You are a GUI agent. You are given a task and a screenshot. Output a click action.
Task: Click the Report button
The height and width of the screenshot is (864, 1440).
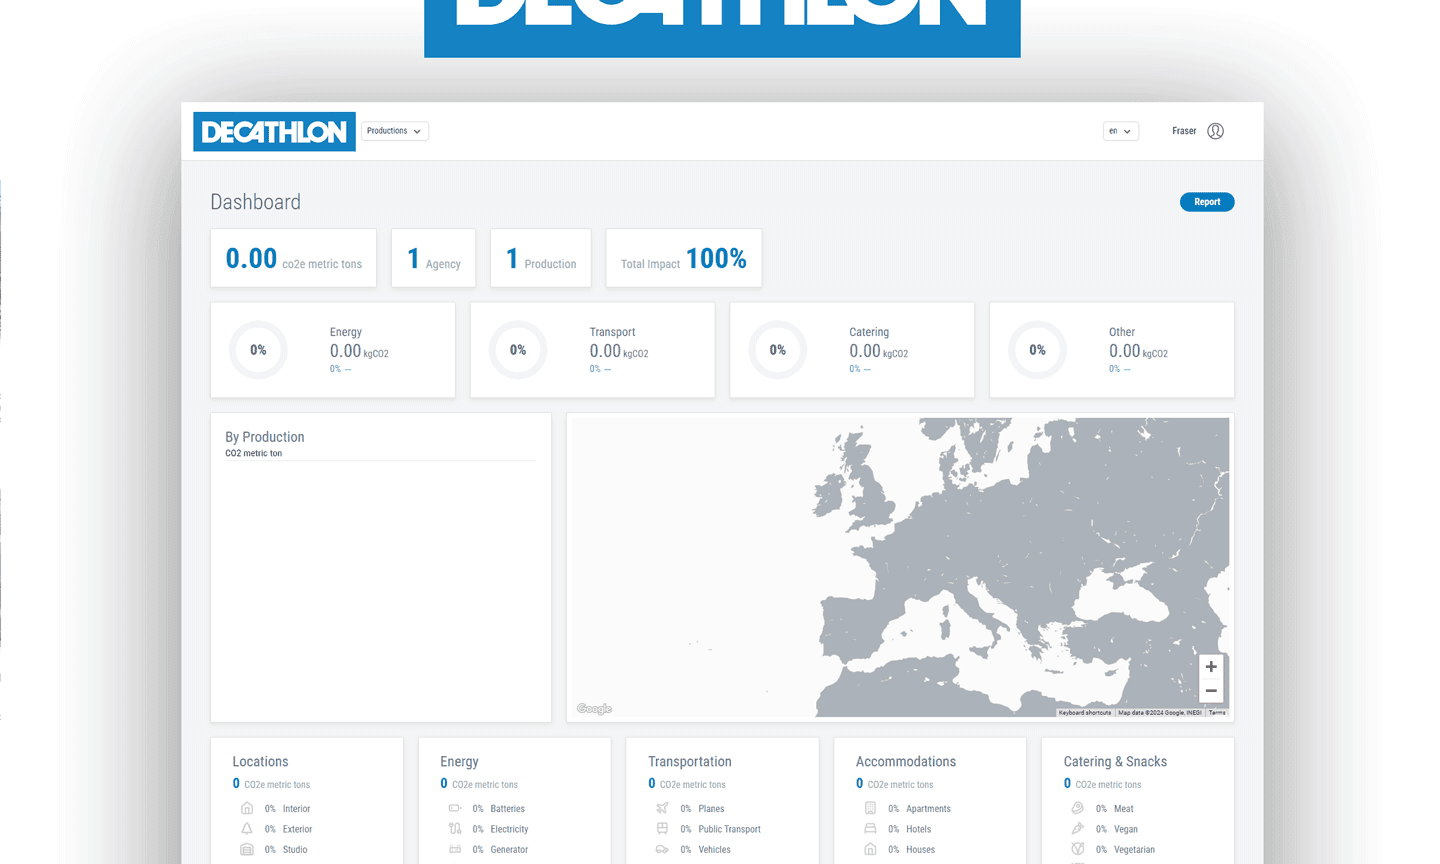pyautogui.click(x=1206, y=201)
